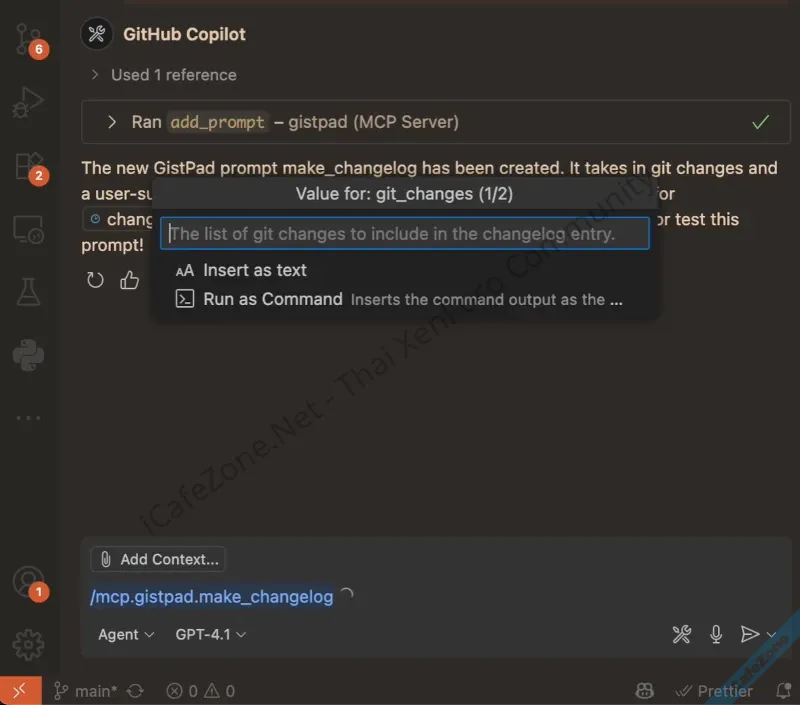The image size is (800, 705).
Task: Click the Copilot icon in the status bar
Action: coord(644,691)
